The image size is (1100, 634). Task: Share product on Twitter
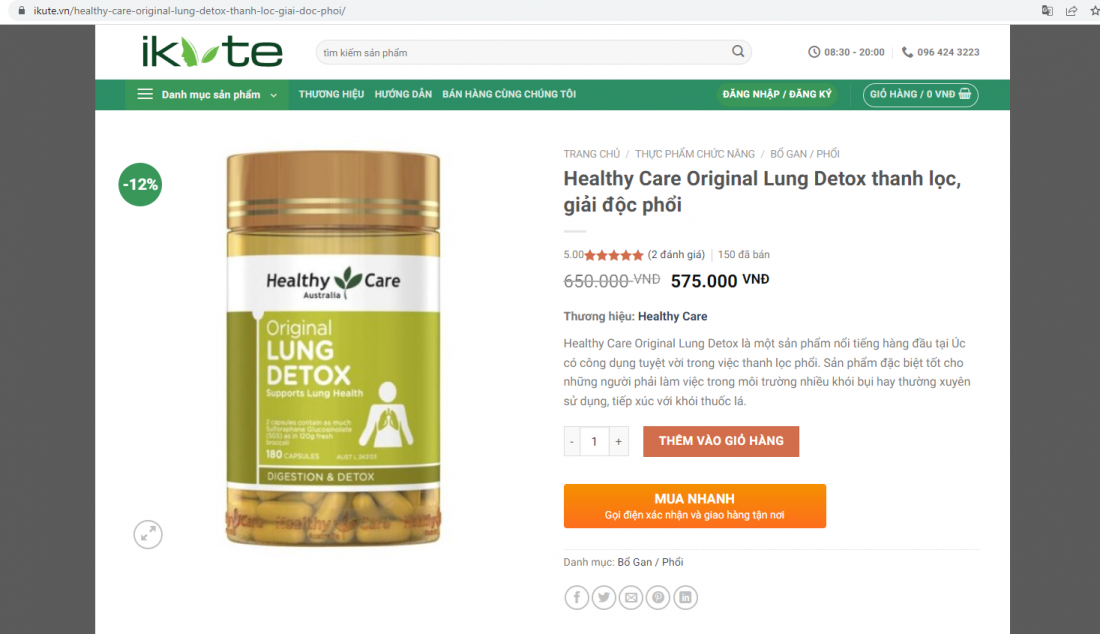[x=604, y=598]
